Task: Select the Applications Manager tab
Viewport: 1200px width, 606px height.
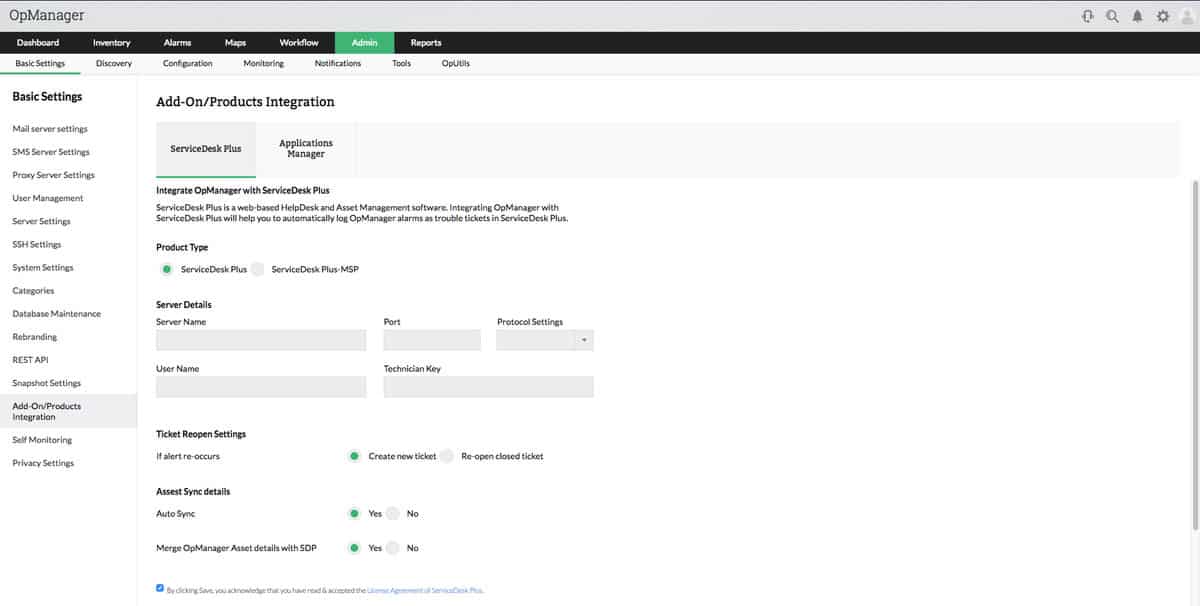Action: 306,149
